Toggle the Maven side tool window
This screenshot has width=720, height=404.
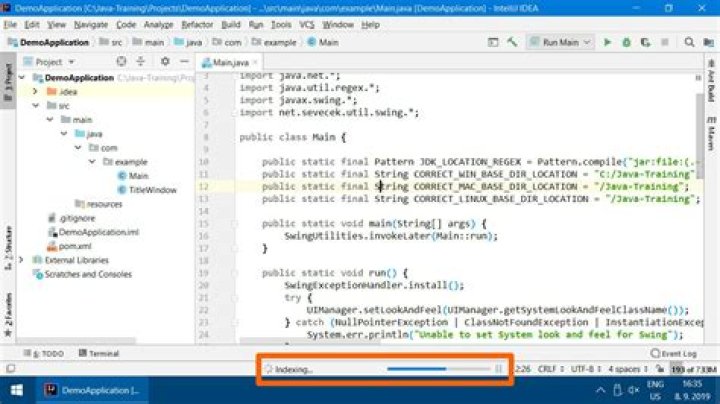(711, 133)
